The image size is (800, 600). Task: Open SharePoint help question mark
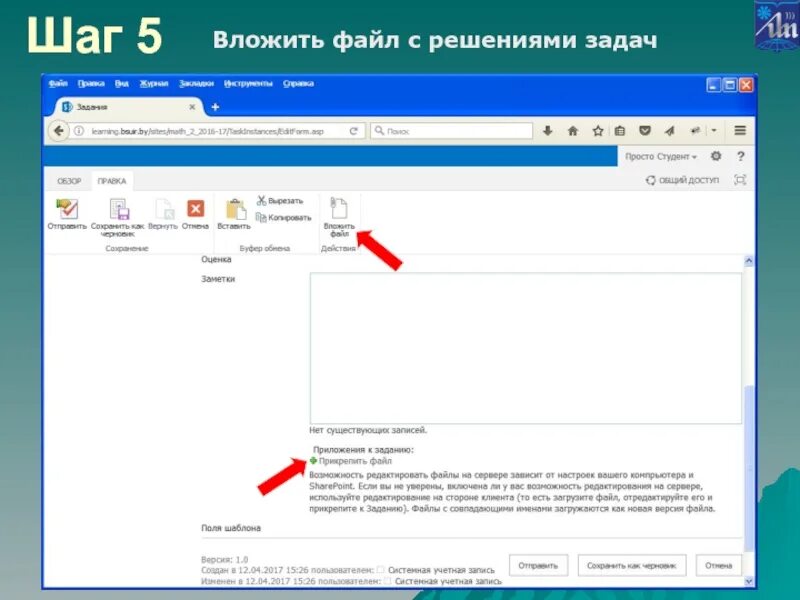click(740, 157)
